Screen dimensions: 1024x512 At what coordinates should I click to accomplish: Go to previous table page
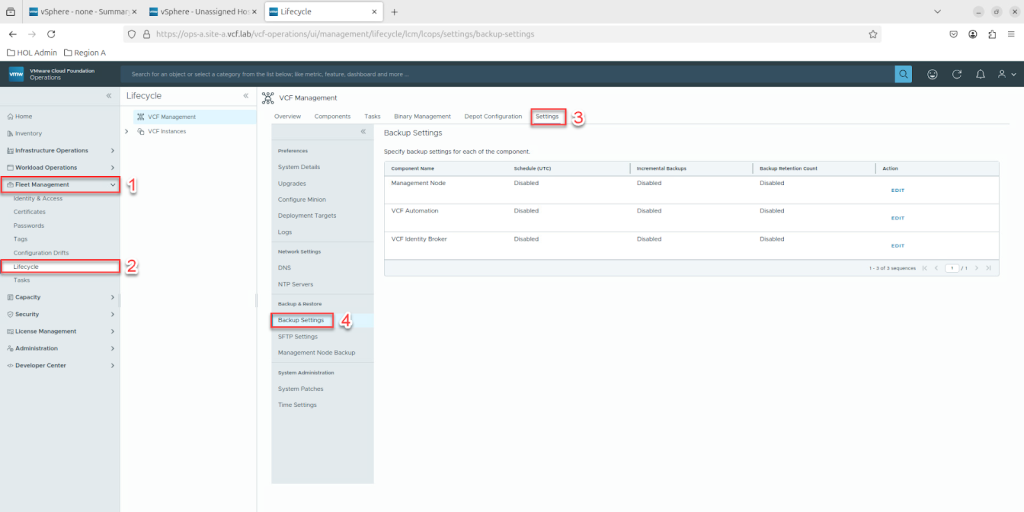tap(936, 268)
